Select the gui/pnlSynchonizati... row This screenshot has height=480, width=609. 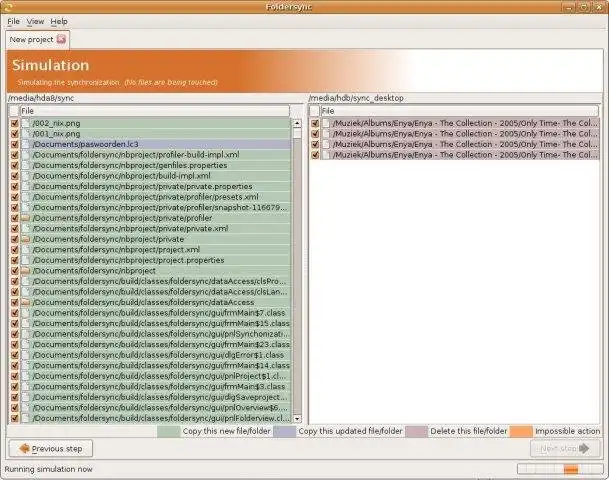click(151, 334)
